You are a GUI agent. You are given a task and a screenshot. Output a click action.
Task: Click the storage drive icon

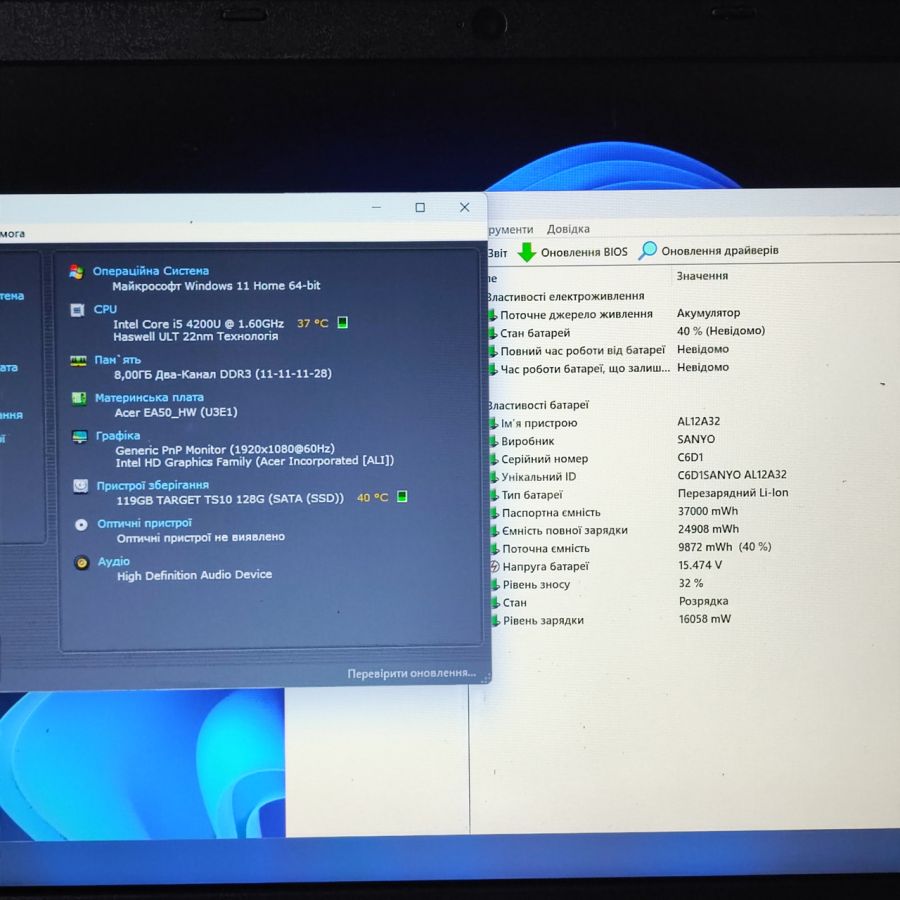[x=81, y=486]
